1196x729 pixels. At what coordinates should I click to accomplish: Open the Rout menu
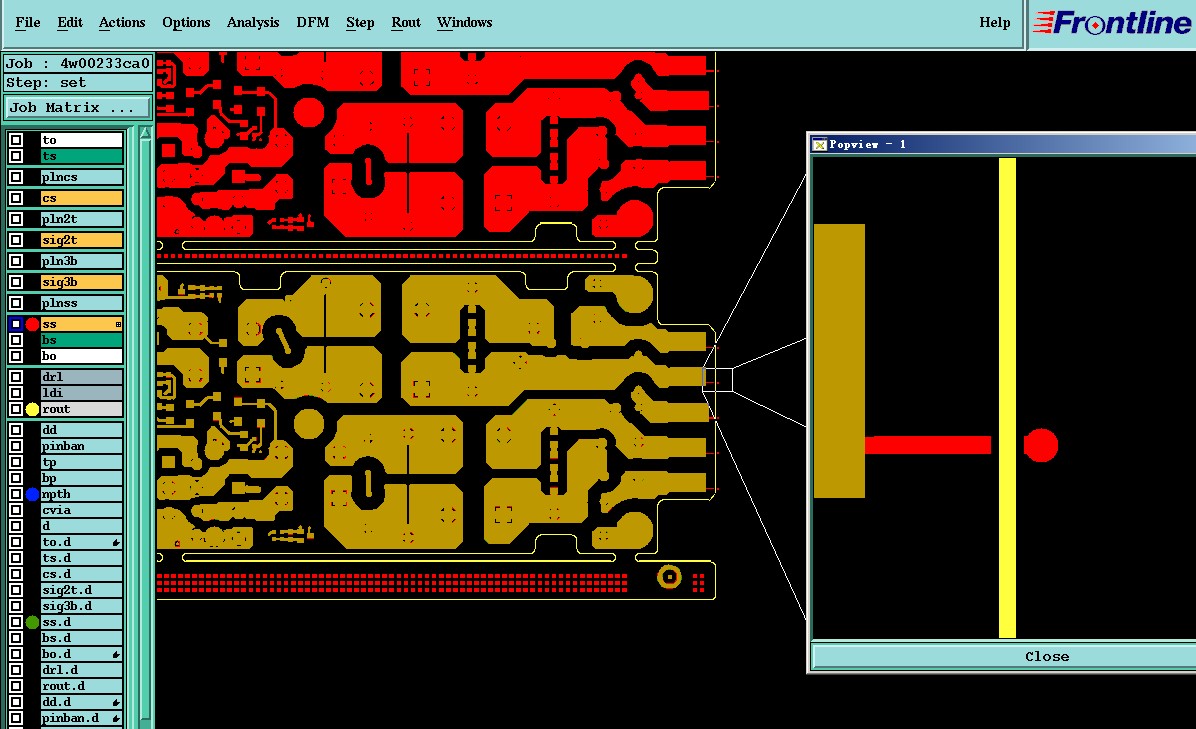point(406,23)
